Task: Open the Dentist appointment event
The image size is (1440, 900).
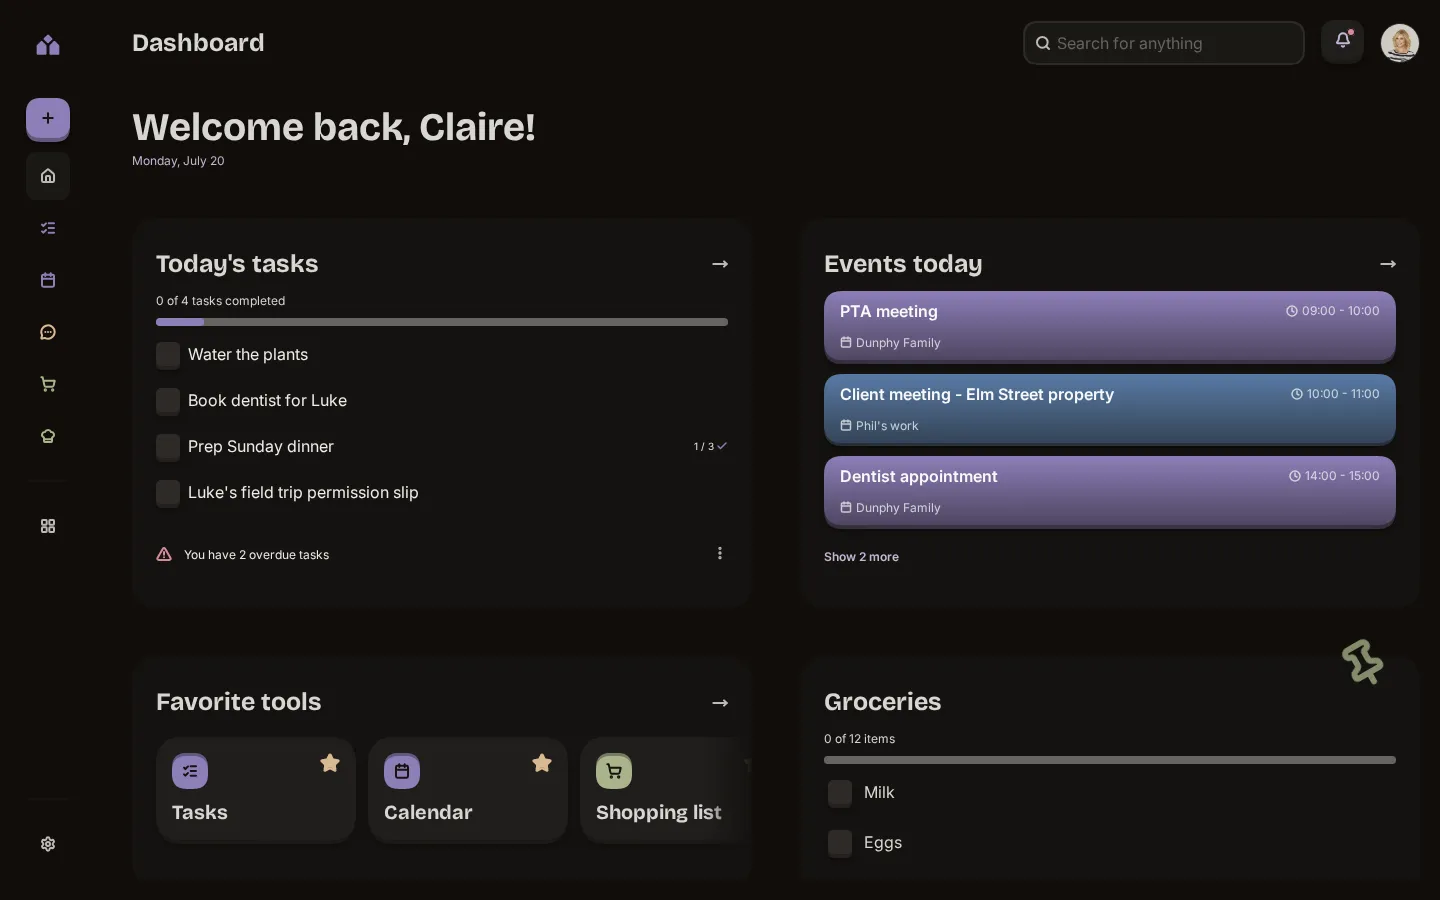Action: 1110,491
